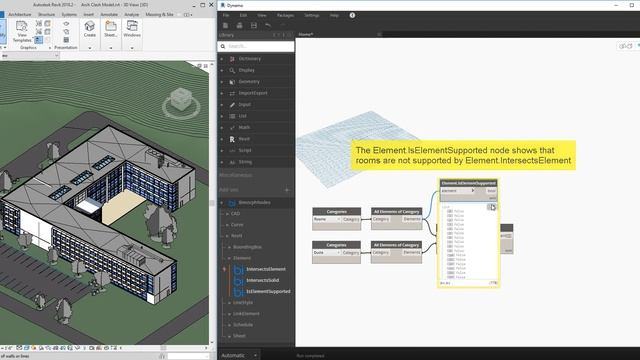Open Dynamo File menu

click(226, 15)
